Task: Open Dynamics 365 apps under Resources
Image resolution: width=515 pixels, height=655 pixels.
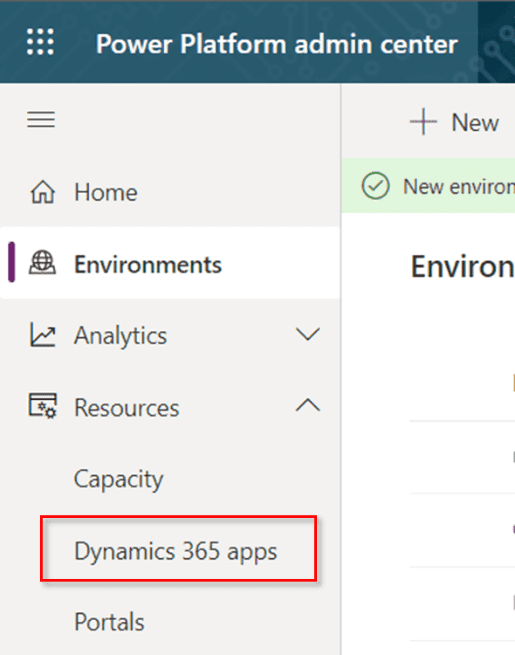Action: [x=175, y=551]
